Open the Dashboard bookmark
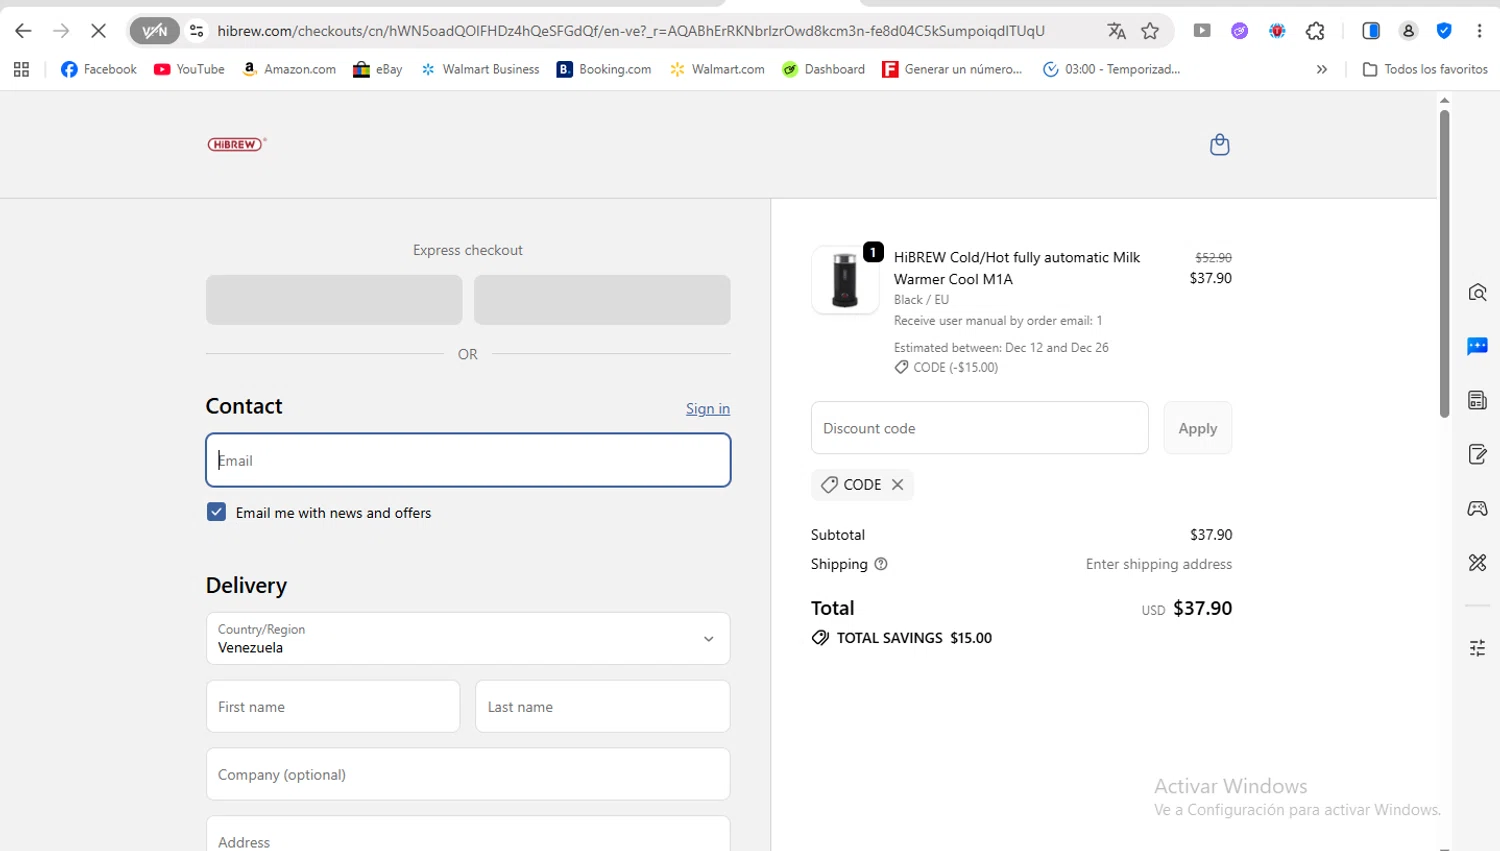This screenshot has width=1500, height=851. tap(824, 69)
